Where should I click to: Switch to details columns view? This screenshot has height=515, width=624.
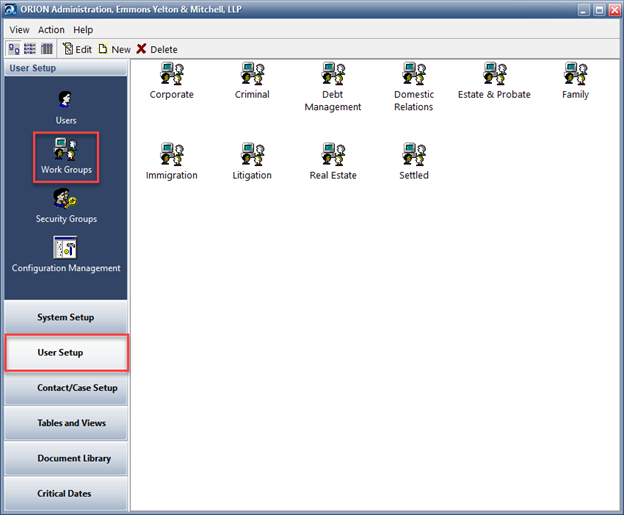pos(47,49)
